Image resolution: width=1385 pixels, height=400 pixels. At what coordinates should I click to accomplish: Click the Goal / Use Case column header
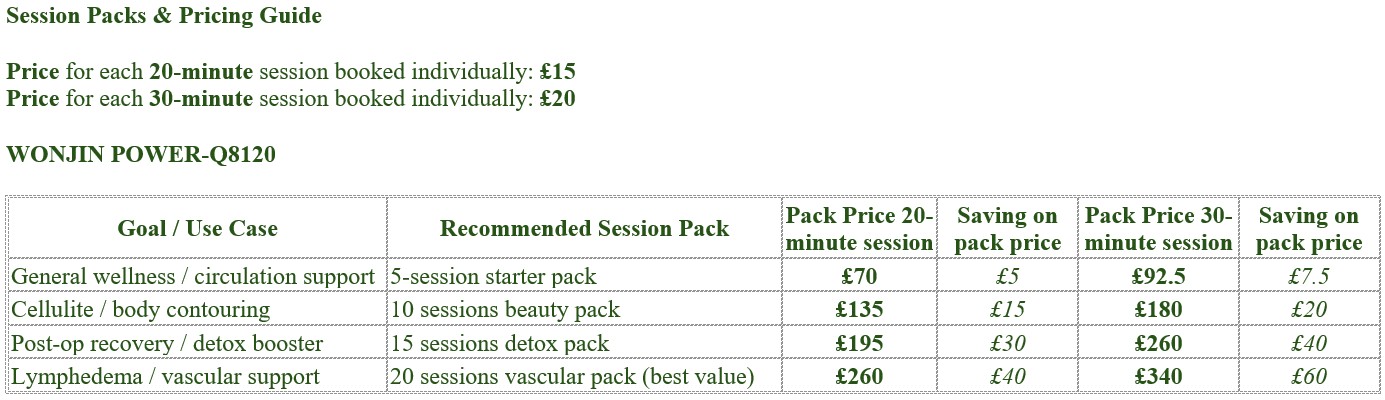[198, 229]
